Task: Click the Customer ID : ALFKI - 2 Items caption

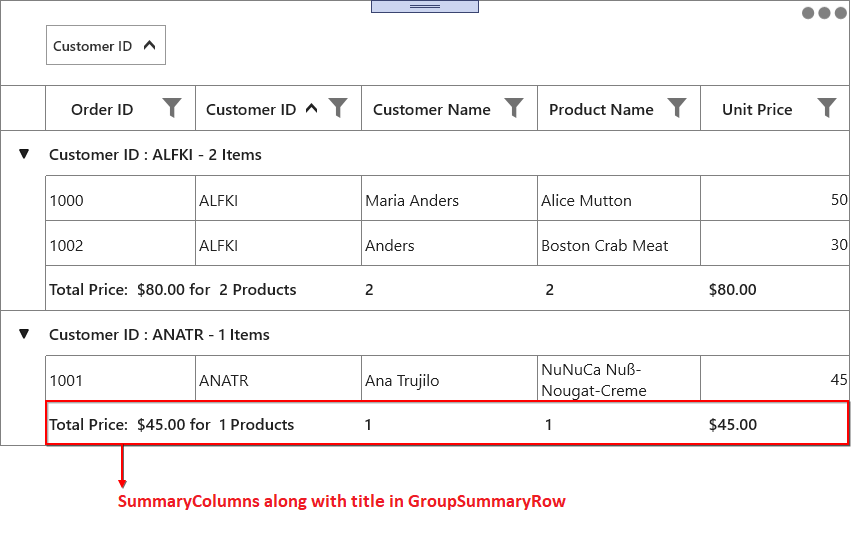Action: (x=155, y=155)
